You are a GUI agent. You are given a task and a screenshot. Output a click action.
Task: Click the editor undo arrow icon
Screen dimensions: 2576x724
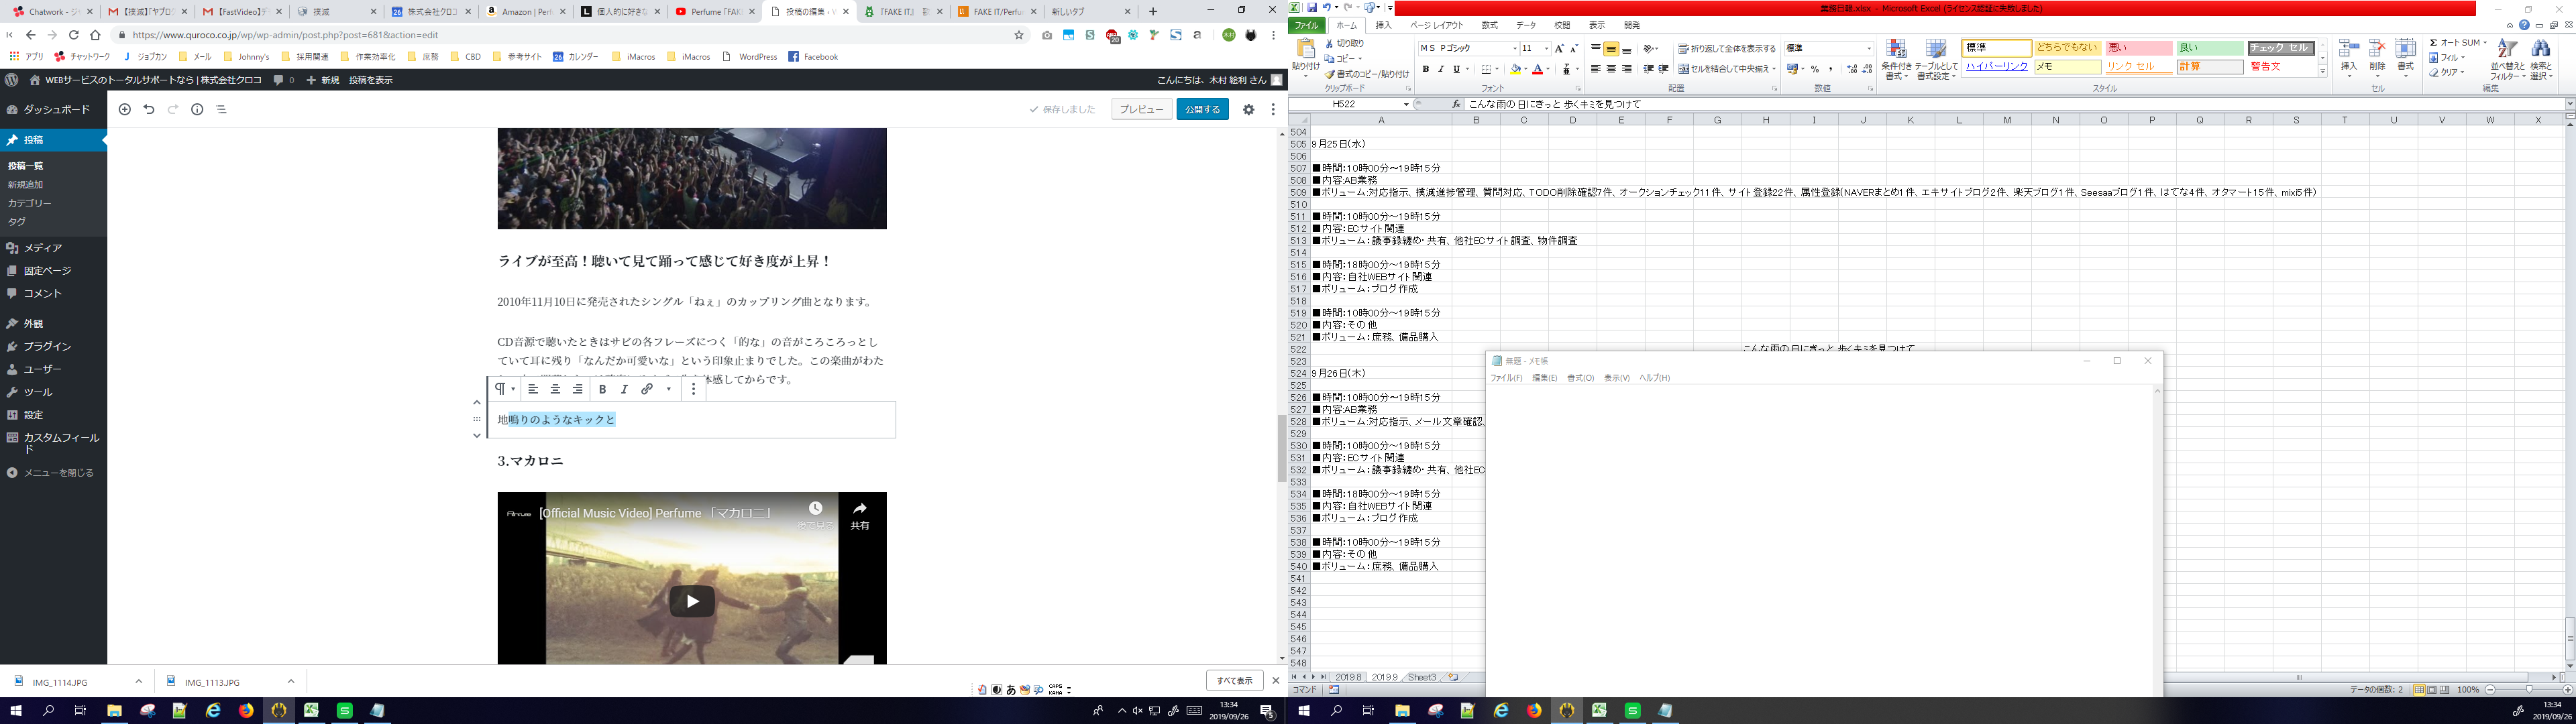149,110
